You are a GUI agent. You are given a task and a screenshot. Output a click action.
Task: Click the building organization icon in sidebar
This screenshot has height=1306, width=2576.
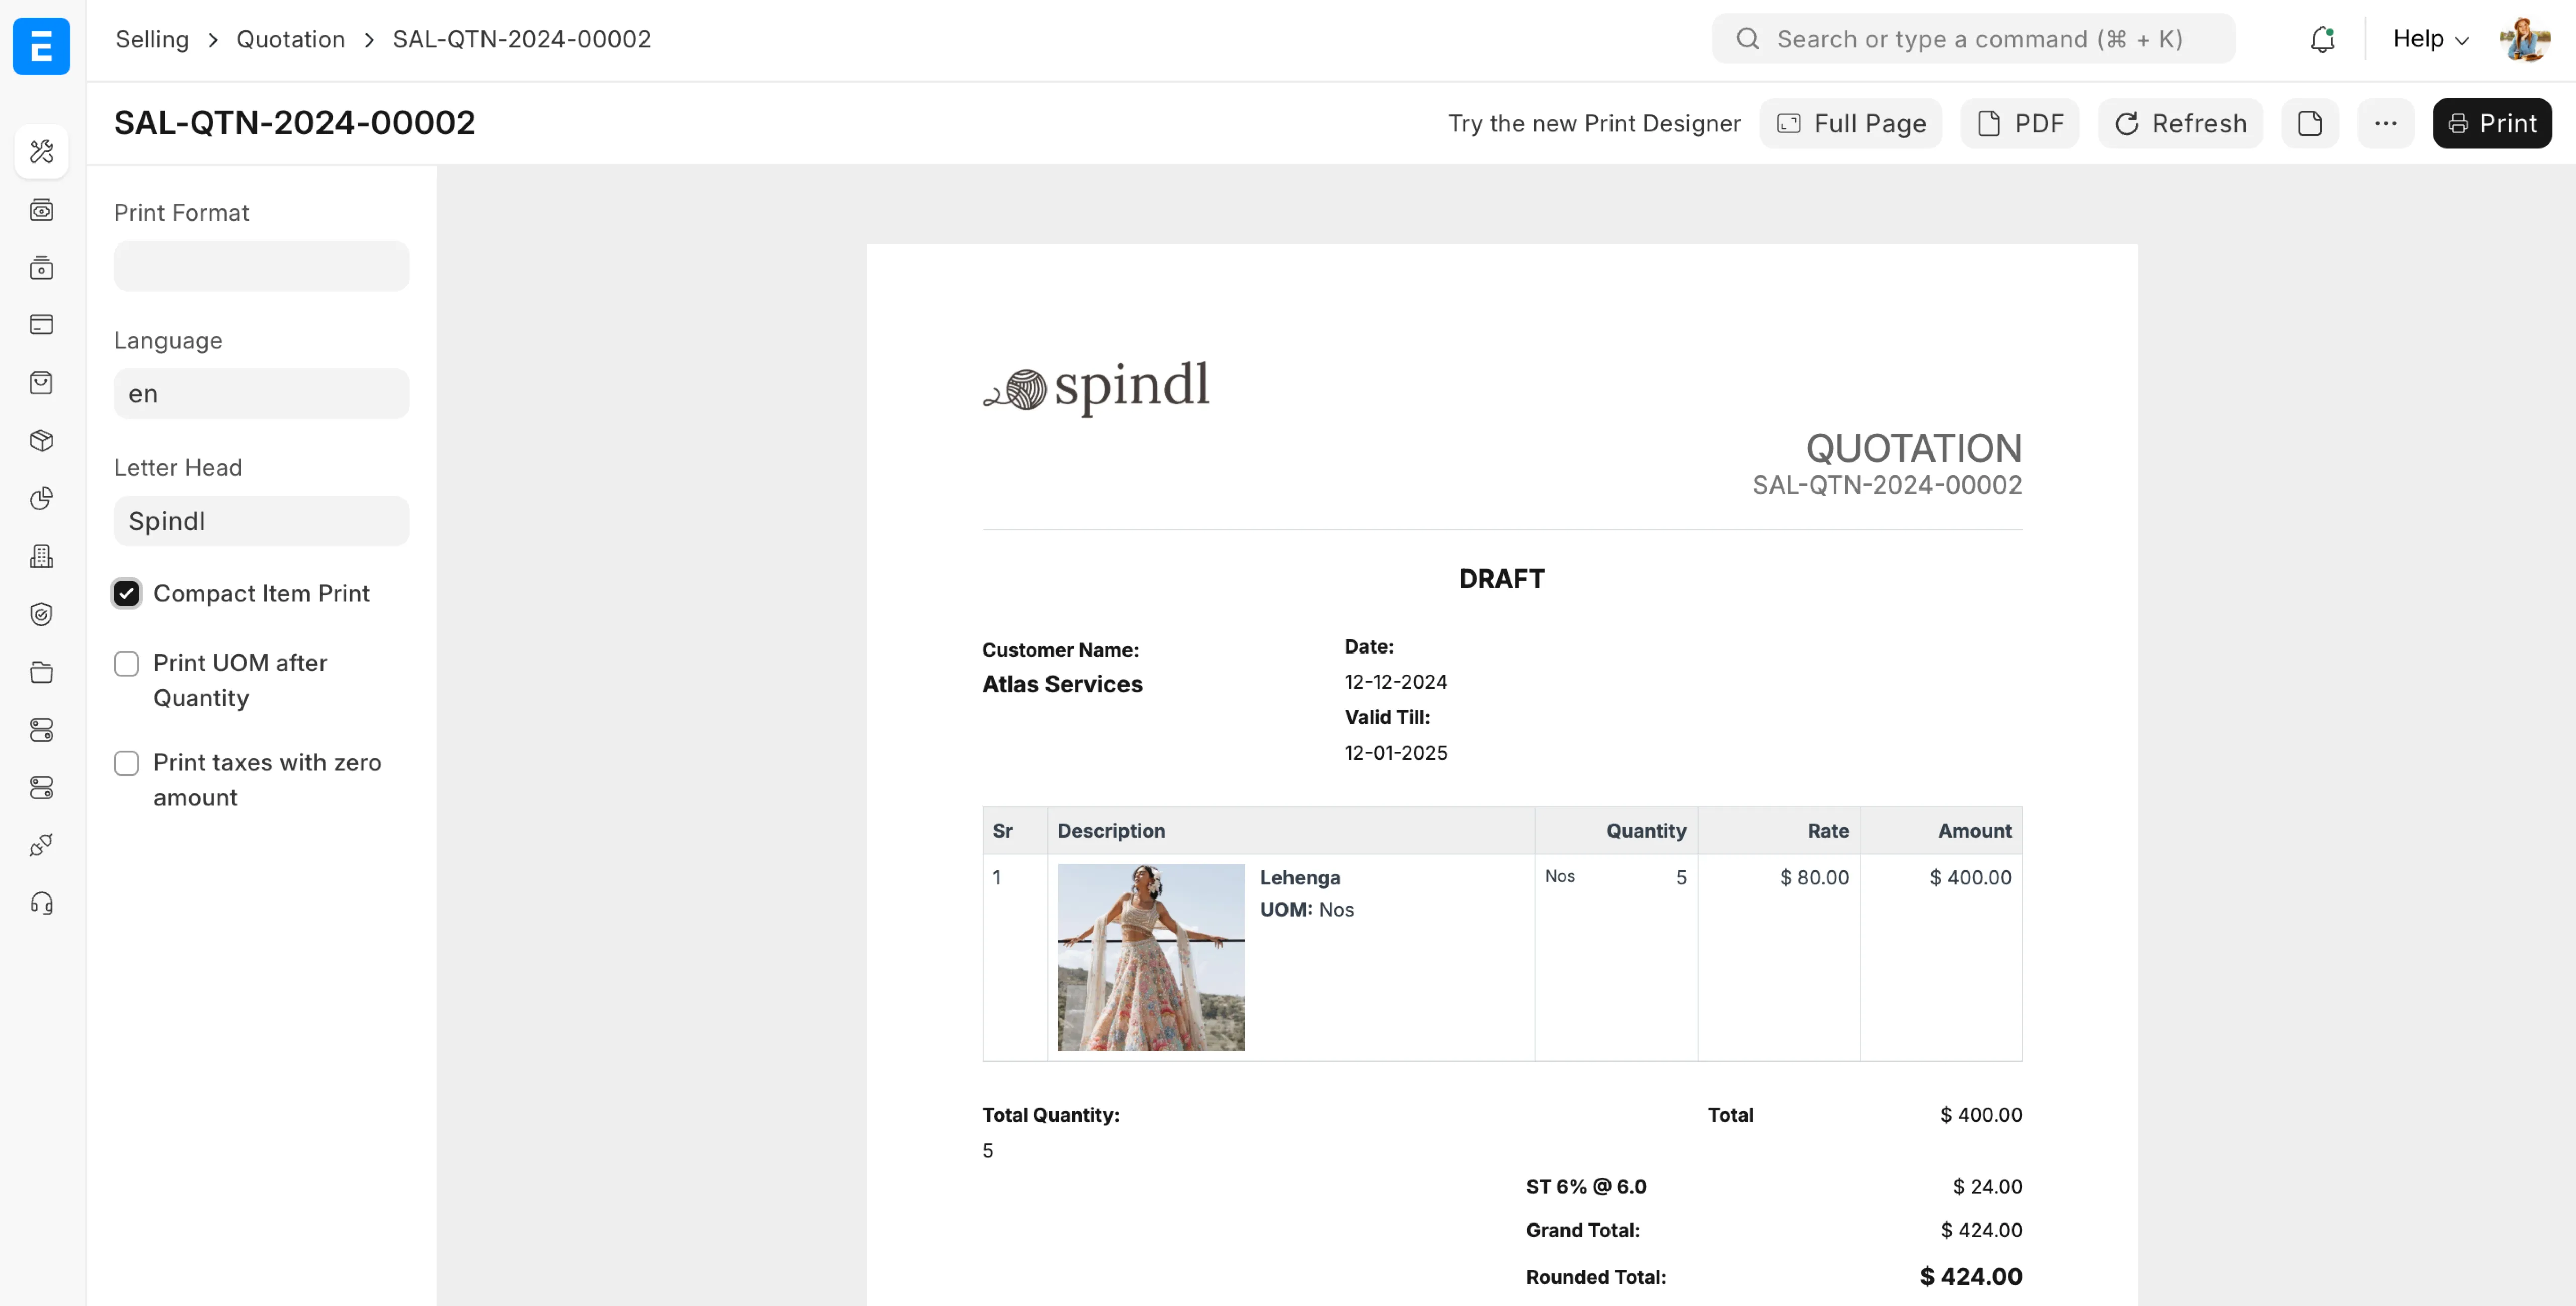pos(41,557)
